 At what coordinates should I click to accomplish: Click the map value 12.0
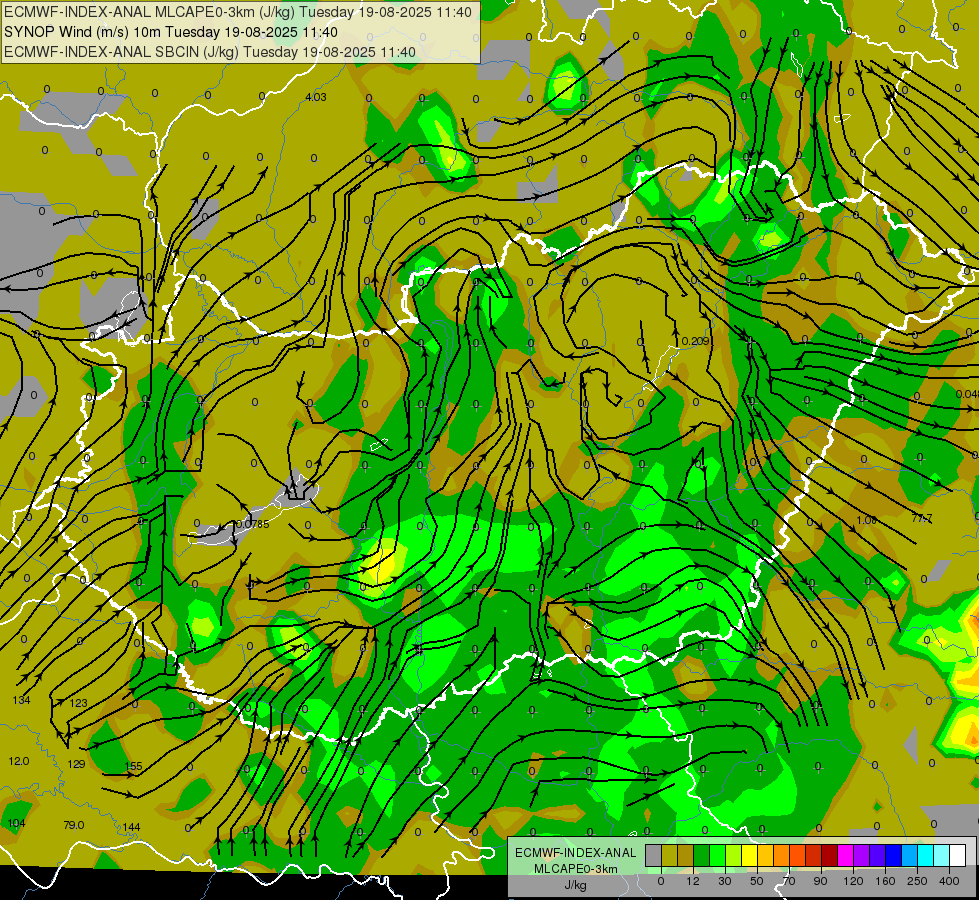pos(19,761)
